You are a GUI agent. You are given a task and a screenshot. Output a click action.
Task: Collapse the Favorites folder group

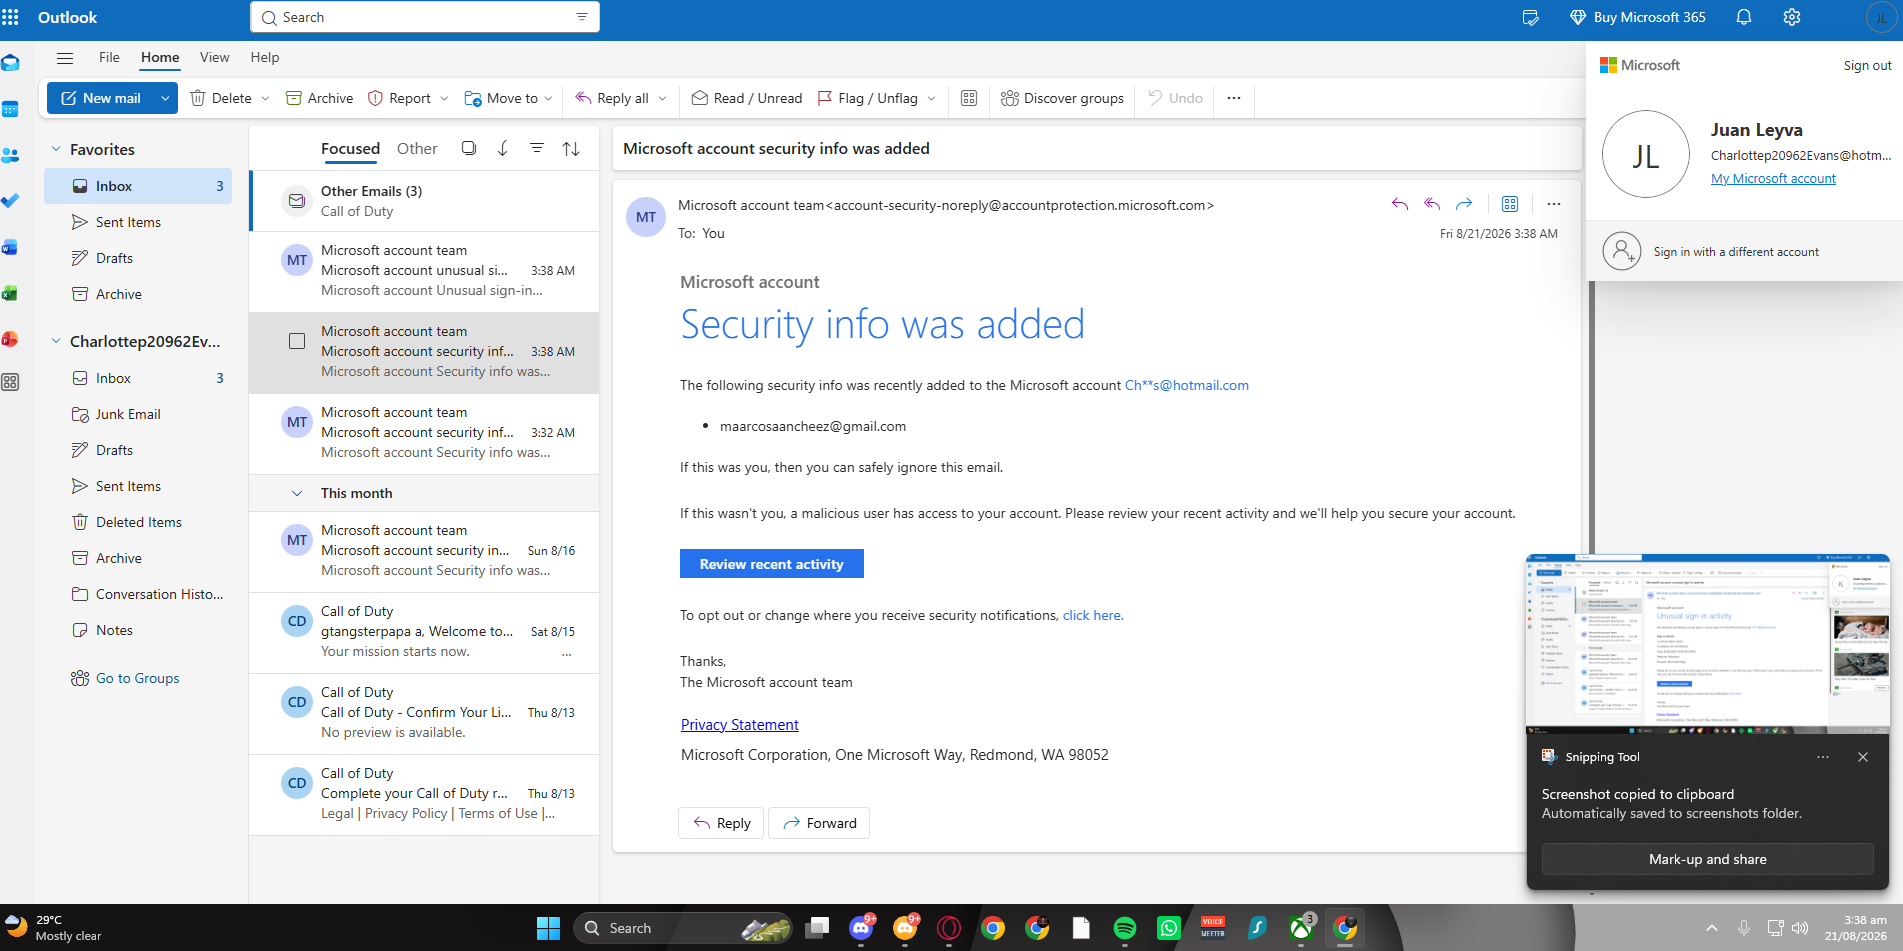point(56,149)
